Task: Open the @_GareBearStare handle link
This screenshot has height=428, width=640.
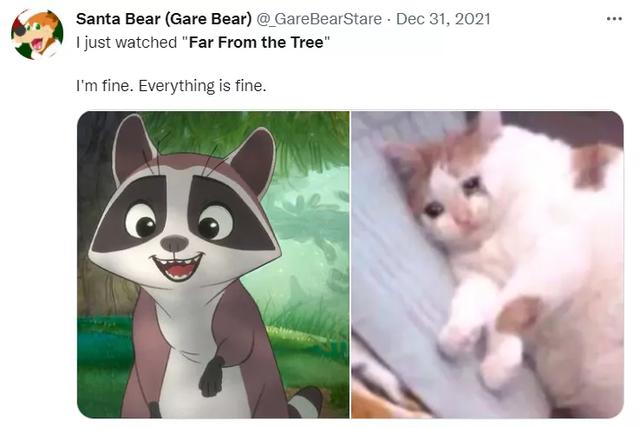Action: (319, 19)
